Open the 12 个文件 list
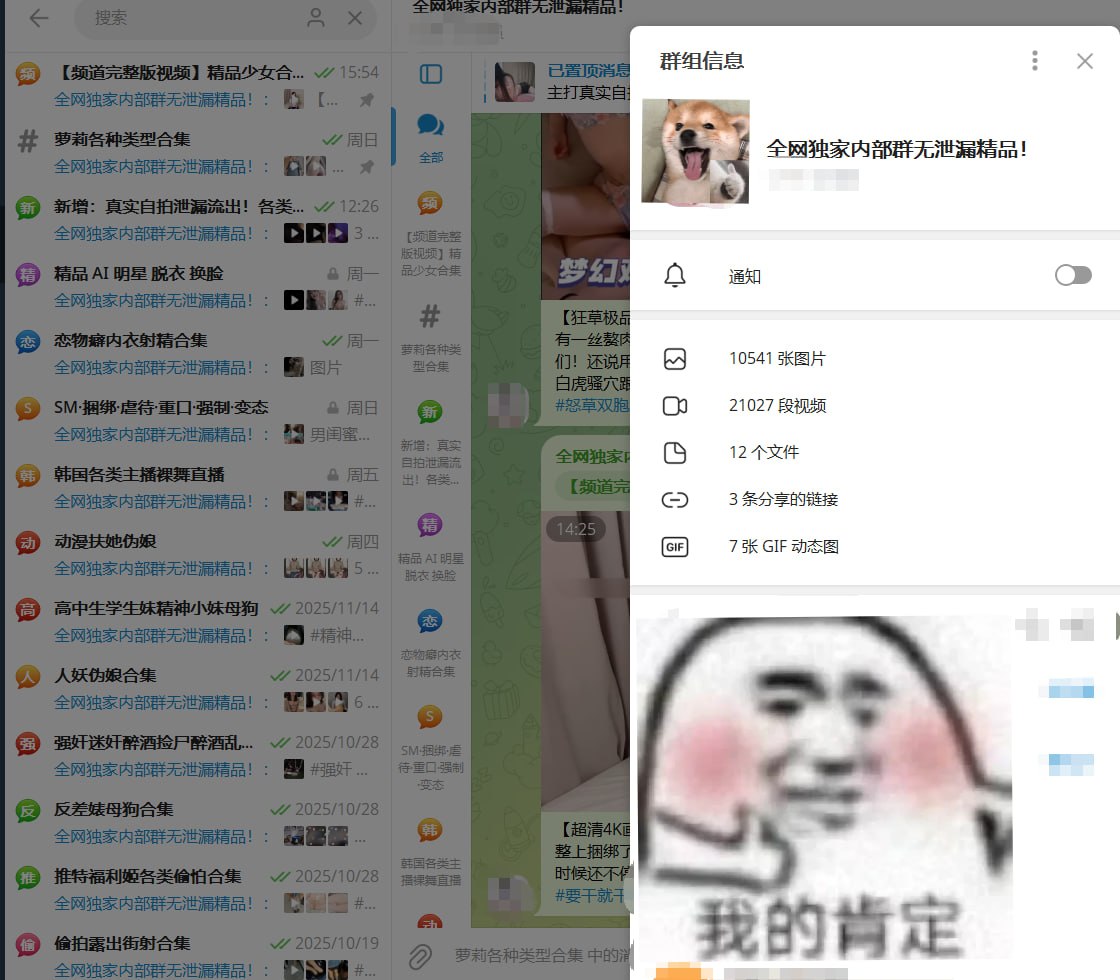1120x980 pixels. (x=874, y=453)
